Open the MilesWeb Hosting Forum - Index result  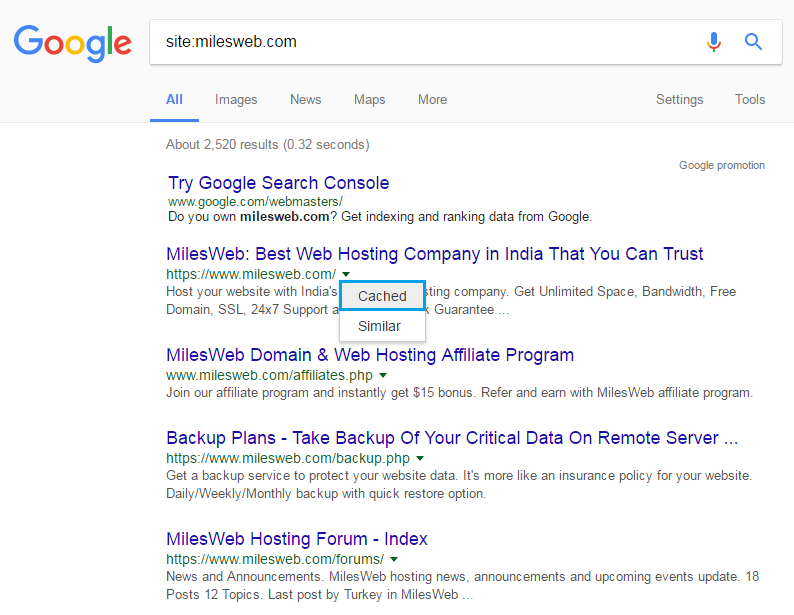pyautogui.click(x=296, y=539)
